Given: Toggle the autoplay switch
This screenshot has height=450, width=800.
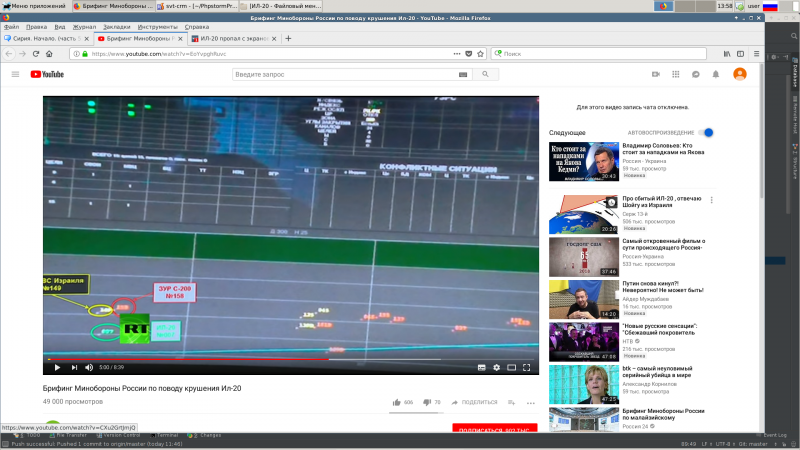Looking at the screenshot, I should coord(706,133).
